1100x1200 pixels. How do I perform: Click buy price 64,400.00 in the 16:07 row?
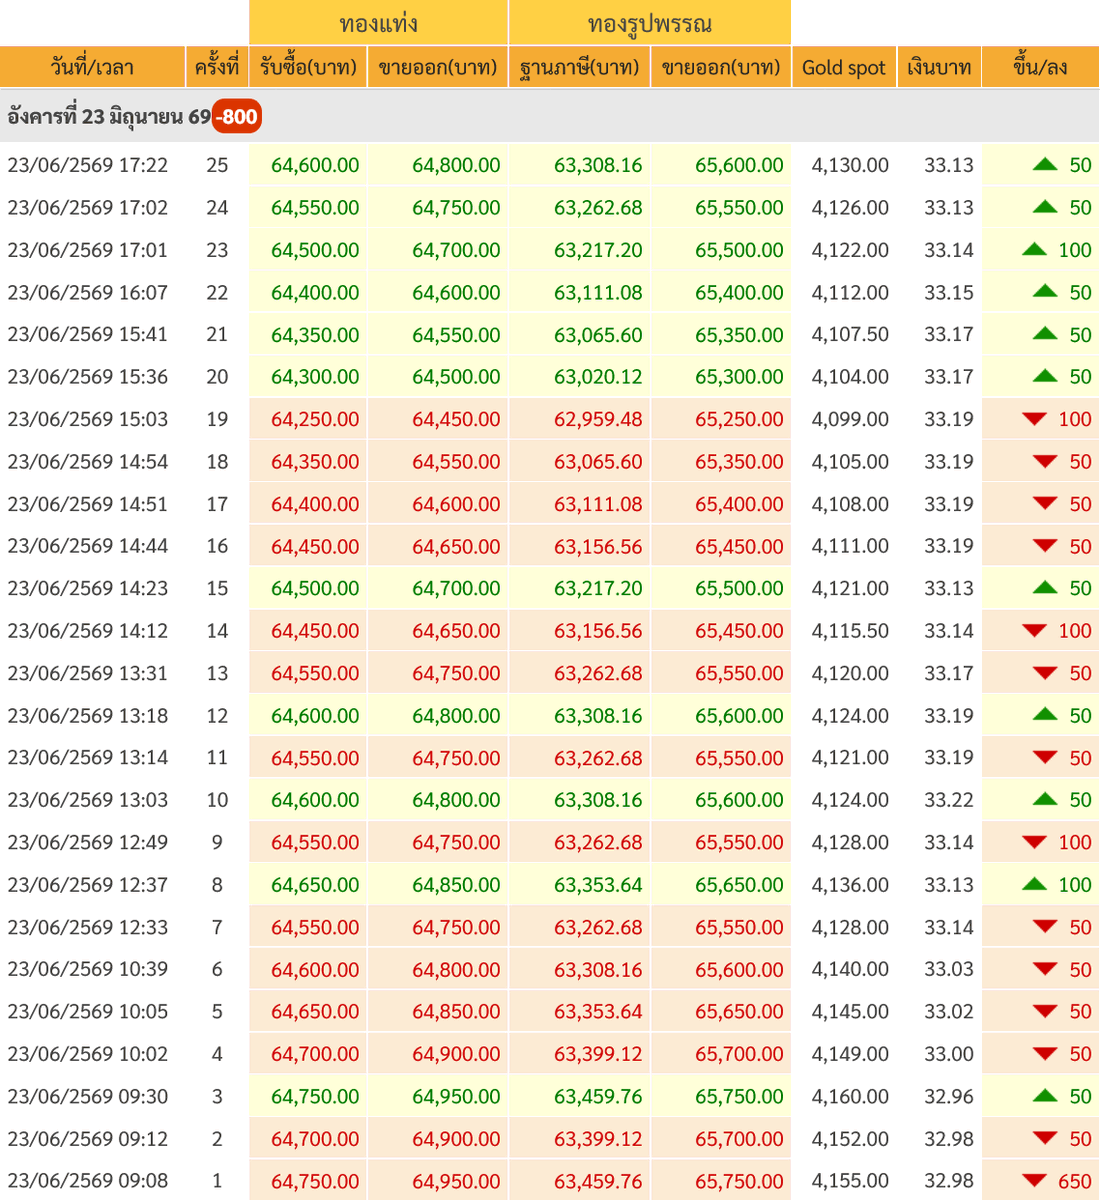[315, 292]
